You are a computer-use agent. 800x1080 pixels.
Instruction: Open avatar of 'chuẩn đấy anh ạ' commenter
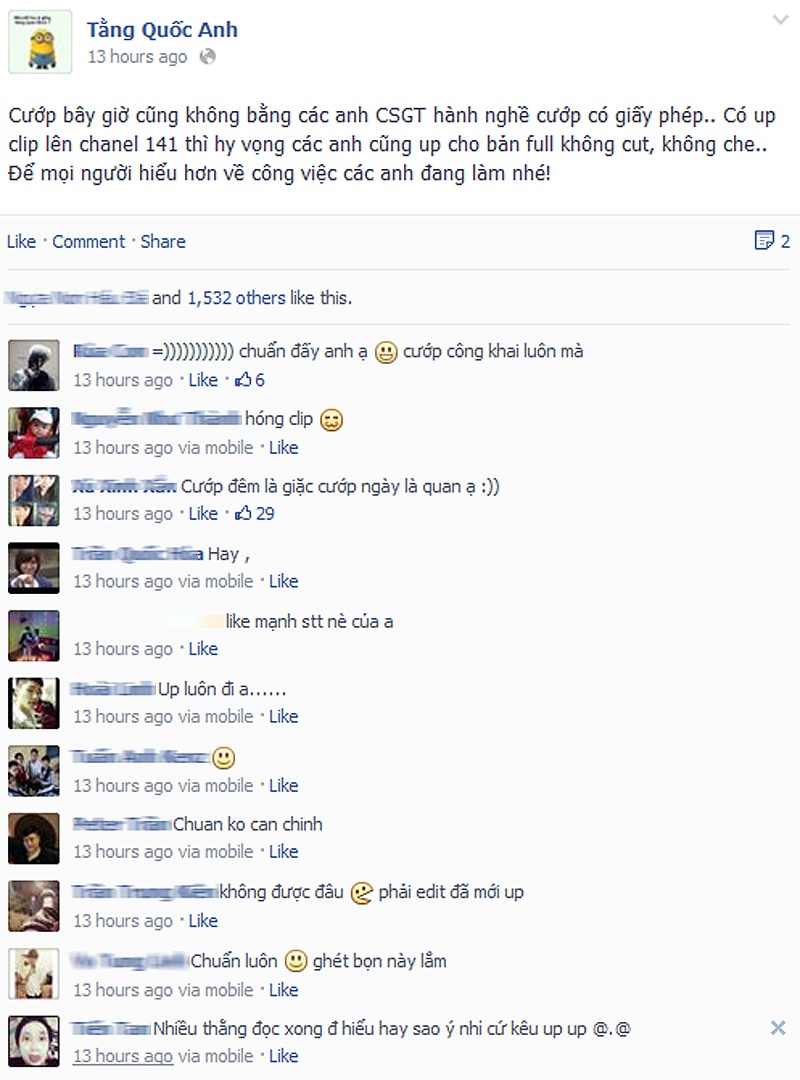(x=34, y=365)
